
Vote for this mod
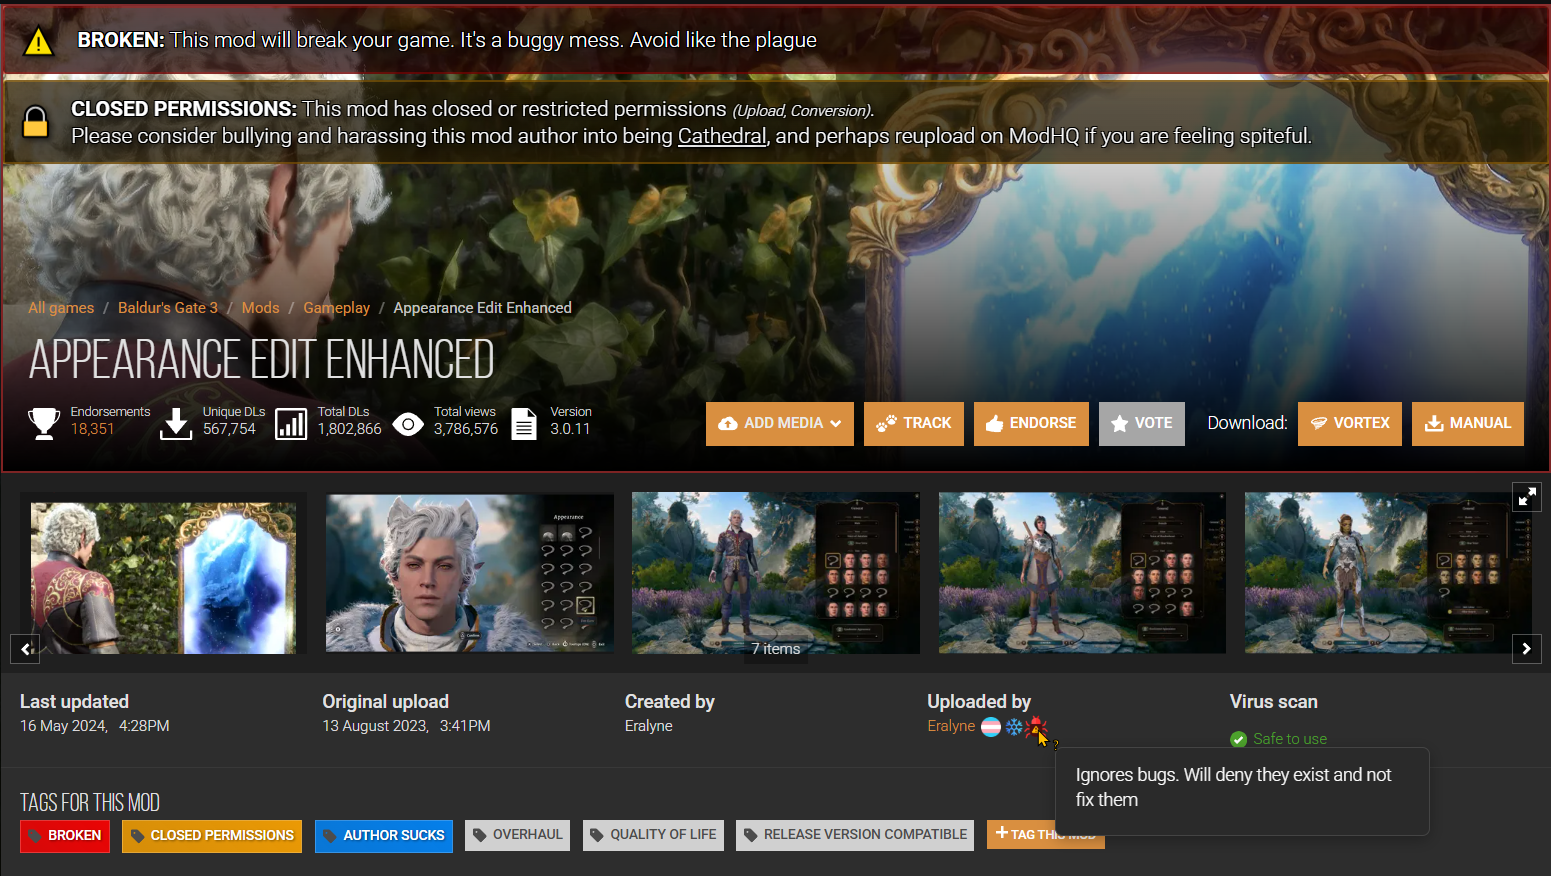click(x=1142, y=424)
